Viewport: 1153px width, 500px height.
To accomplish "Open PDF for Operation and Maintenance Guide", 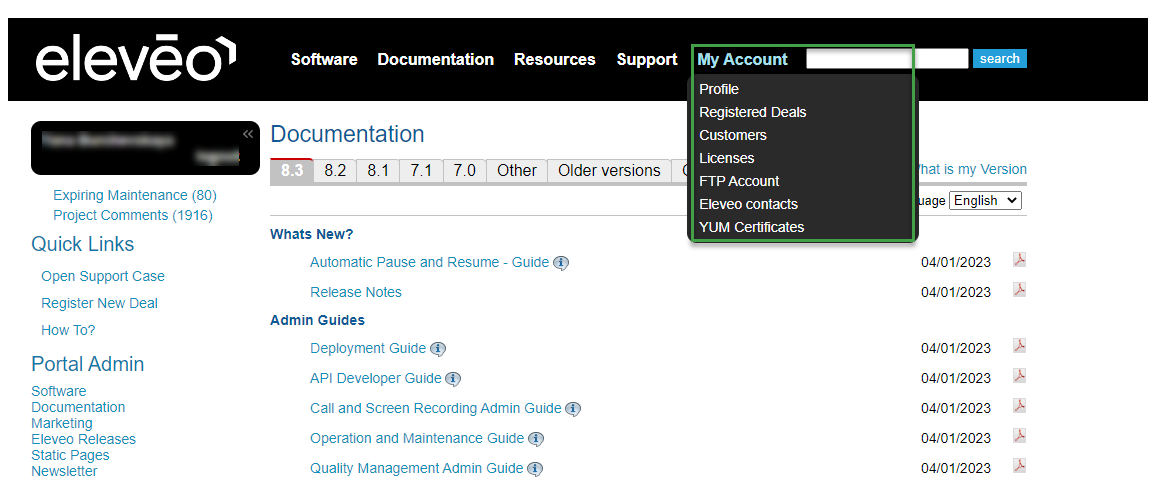I will coord(1019,436).
